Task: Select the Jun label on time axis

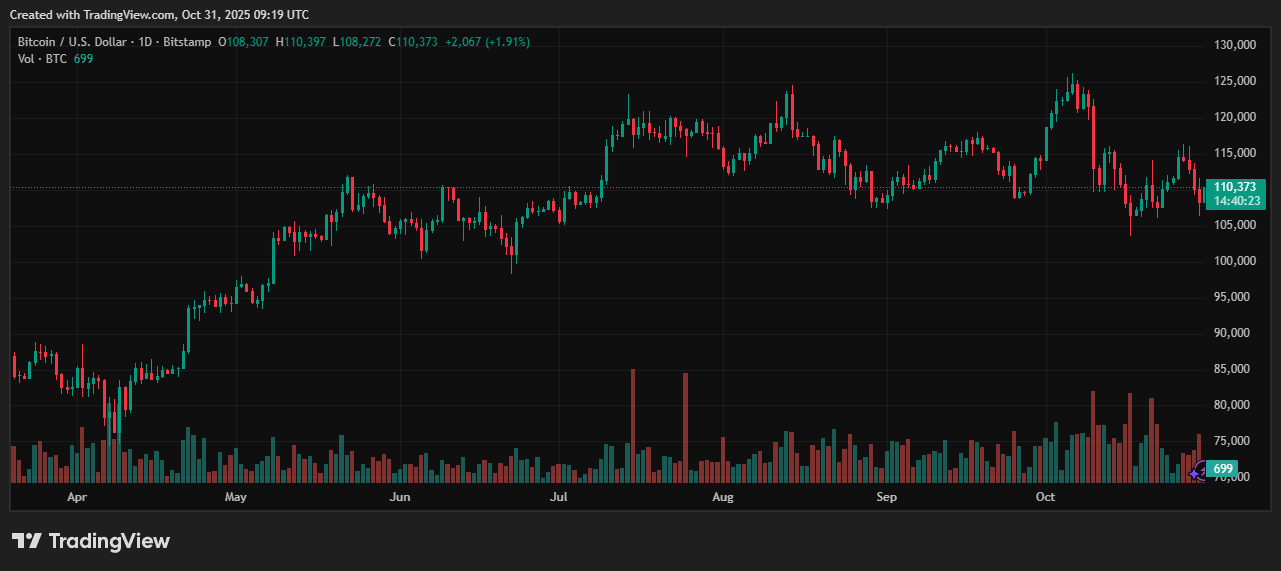Action: [x=399, y=497]
